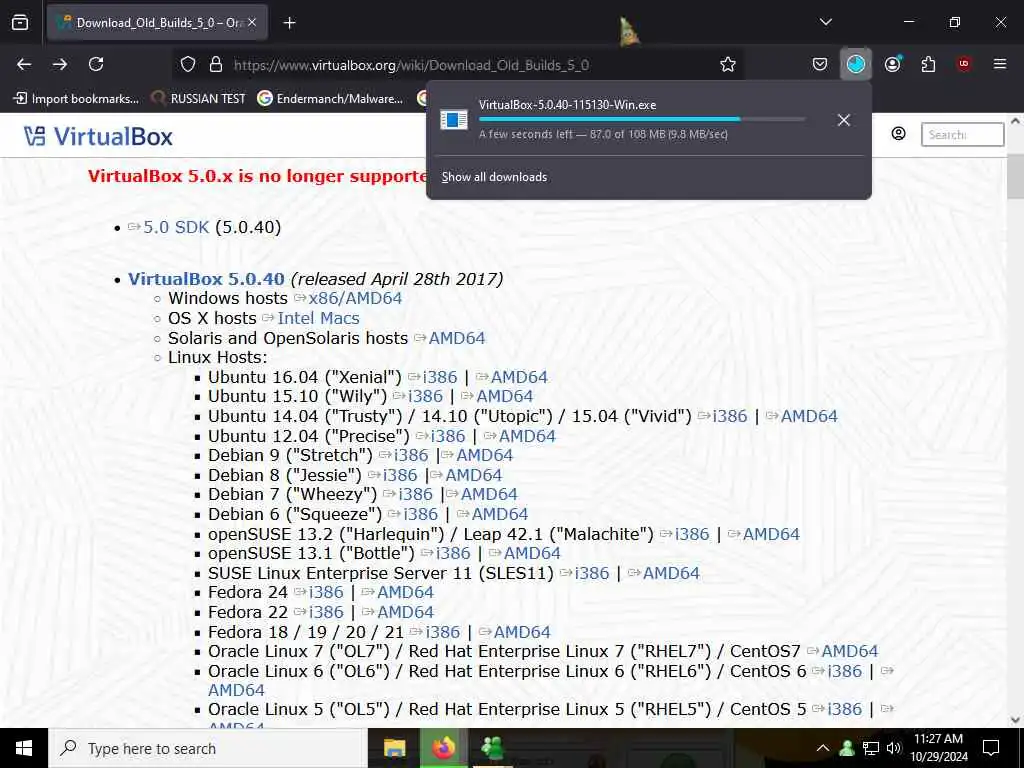1024x768 pixels.
Task: Toggle the downloads panel toolbar button
Action: click(x=856, y=64)
